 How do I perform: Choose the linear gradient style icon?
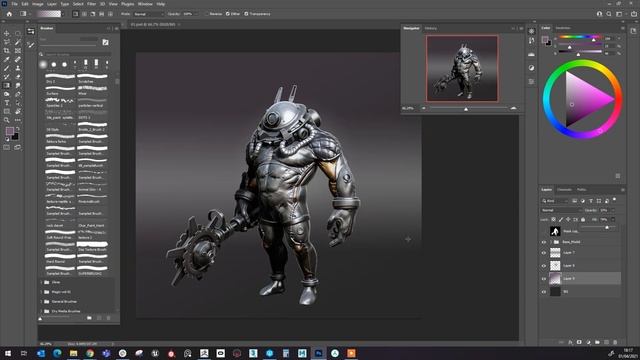click(76, 14)
